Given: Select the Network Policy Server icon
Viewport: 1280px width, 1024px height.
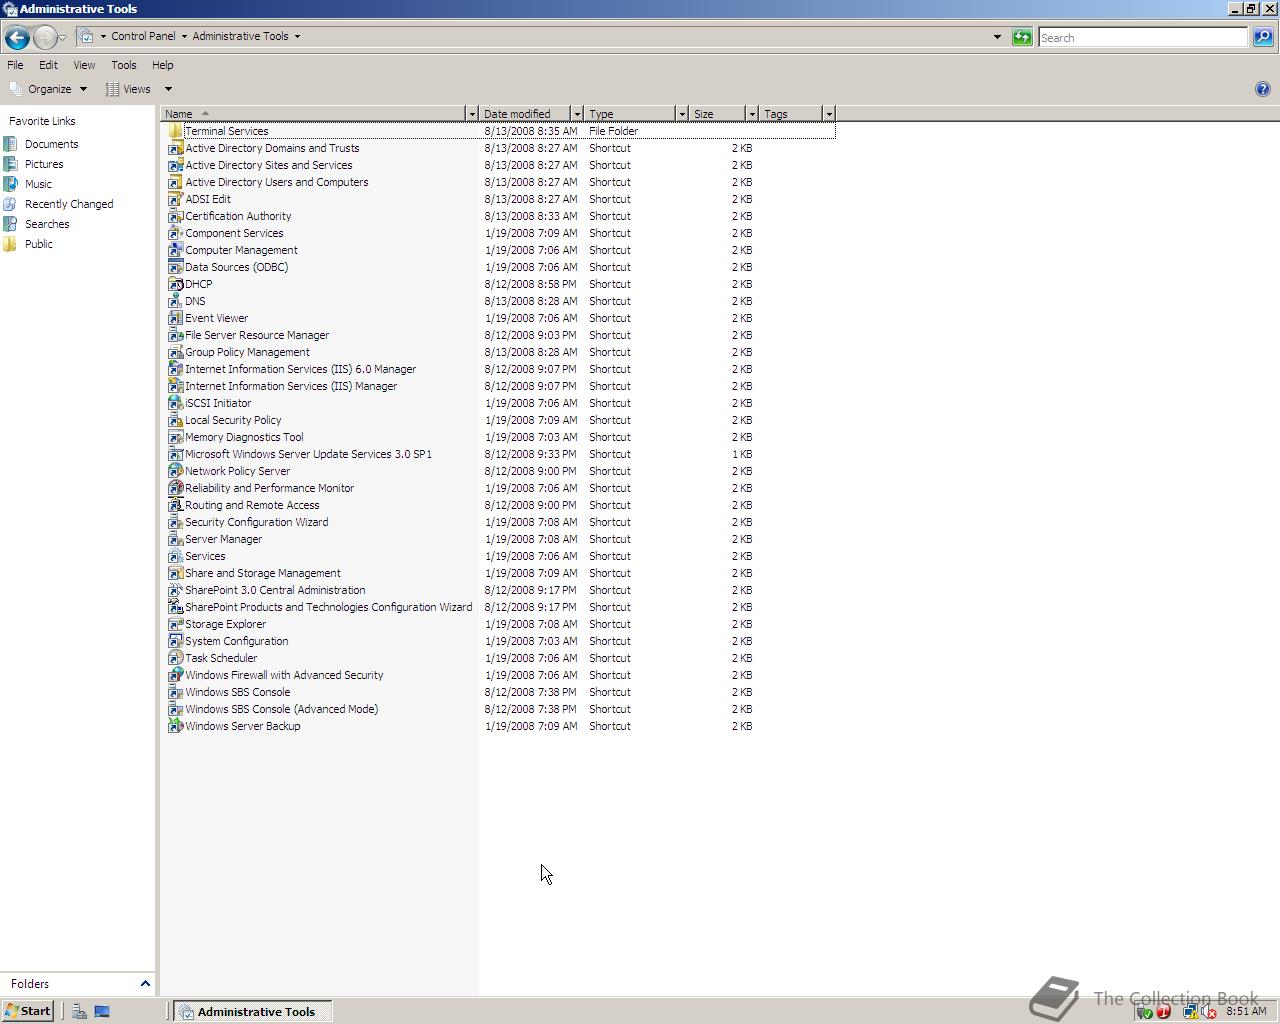Looking at the screenshot, I should point(175,471).
